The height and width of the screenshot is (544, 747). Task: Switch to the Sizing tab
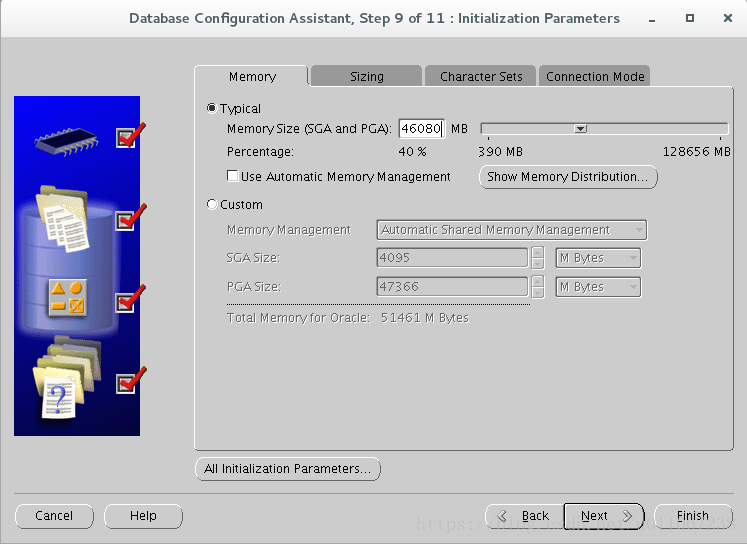(366, 76)
